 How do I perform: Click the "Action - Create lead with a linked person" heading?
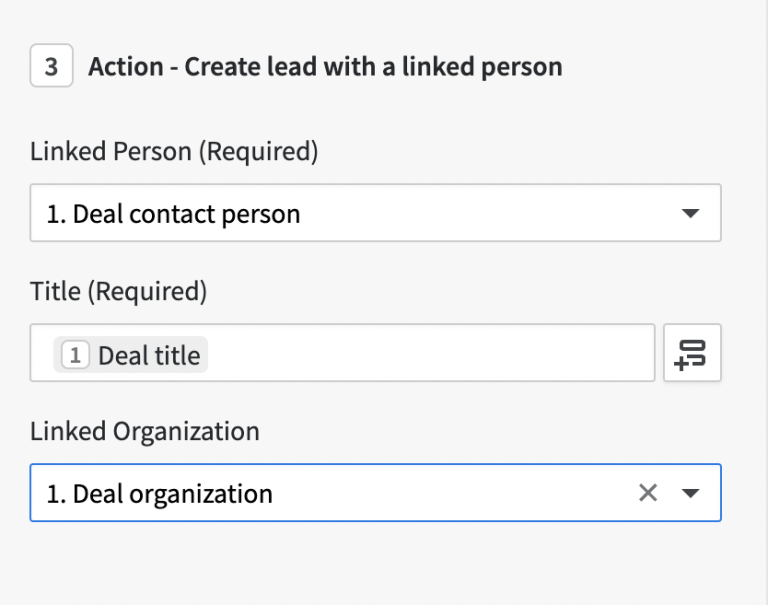pyautogui.click(x=325, y=68)
